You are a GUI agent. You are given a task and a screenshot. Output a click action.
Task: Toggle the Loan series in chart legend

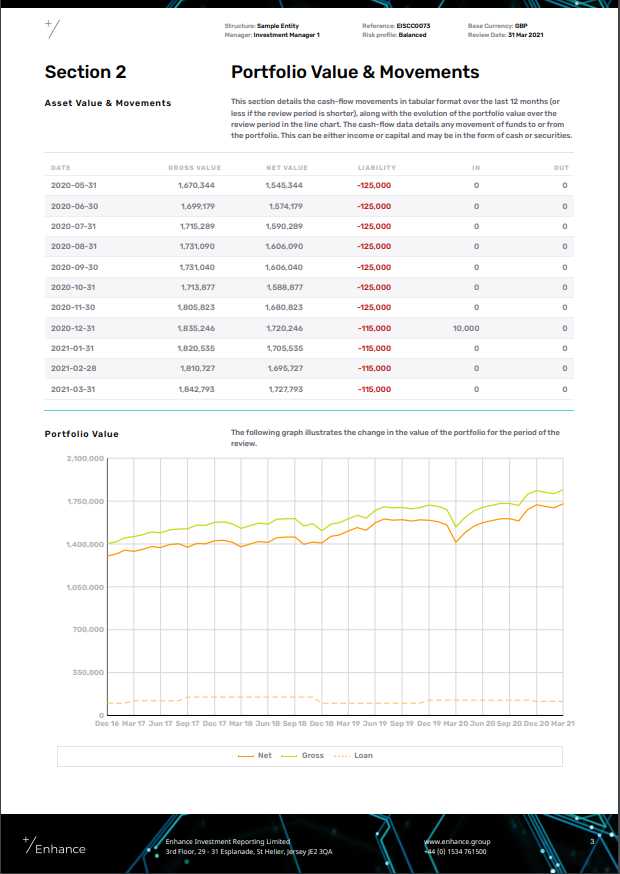[x=353, y=755]
